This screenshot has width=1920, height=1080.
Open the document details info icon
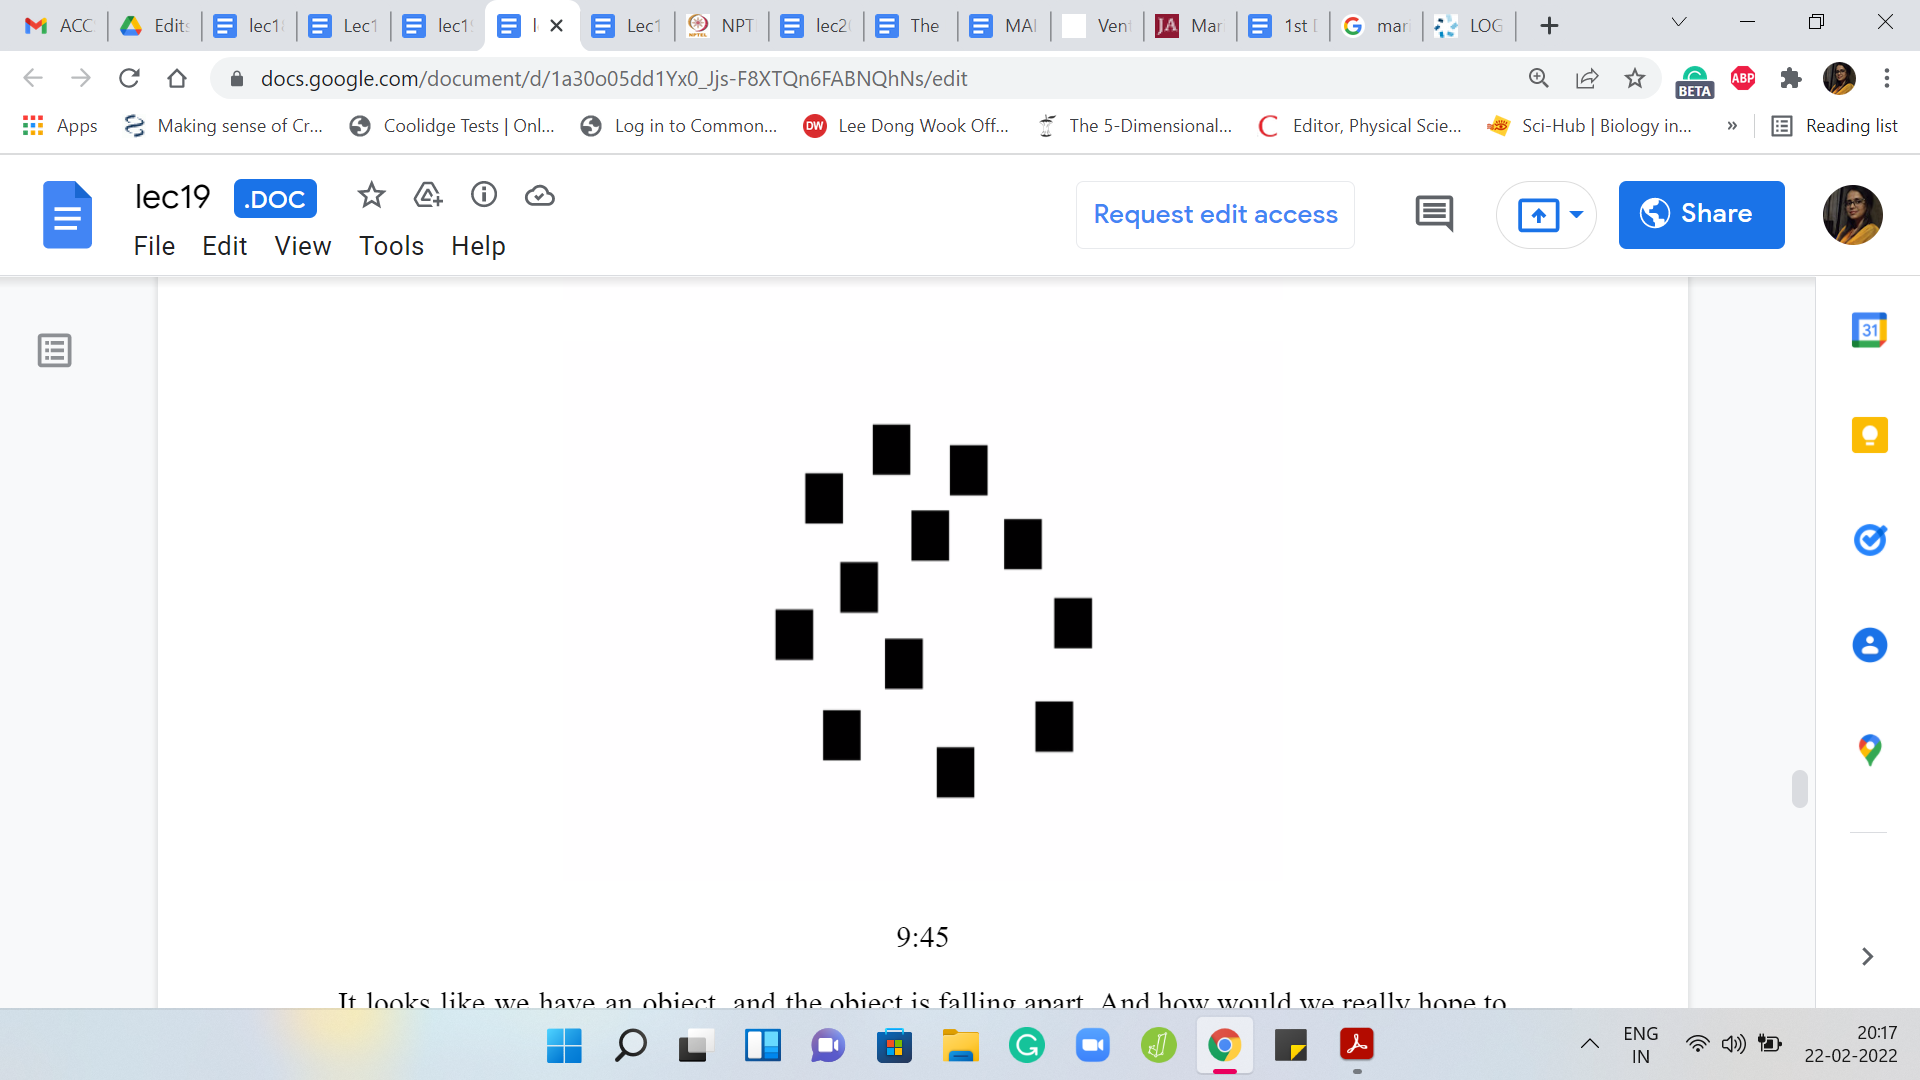click(484, 195)
